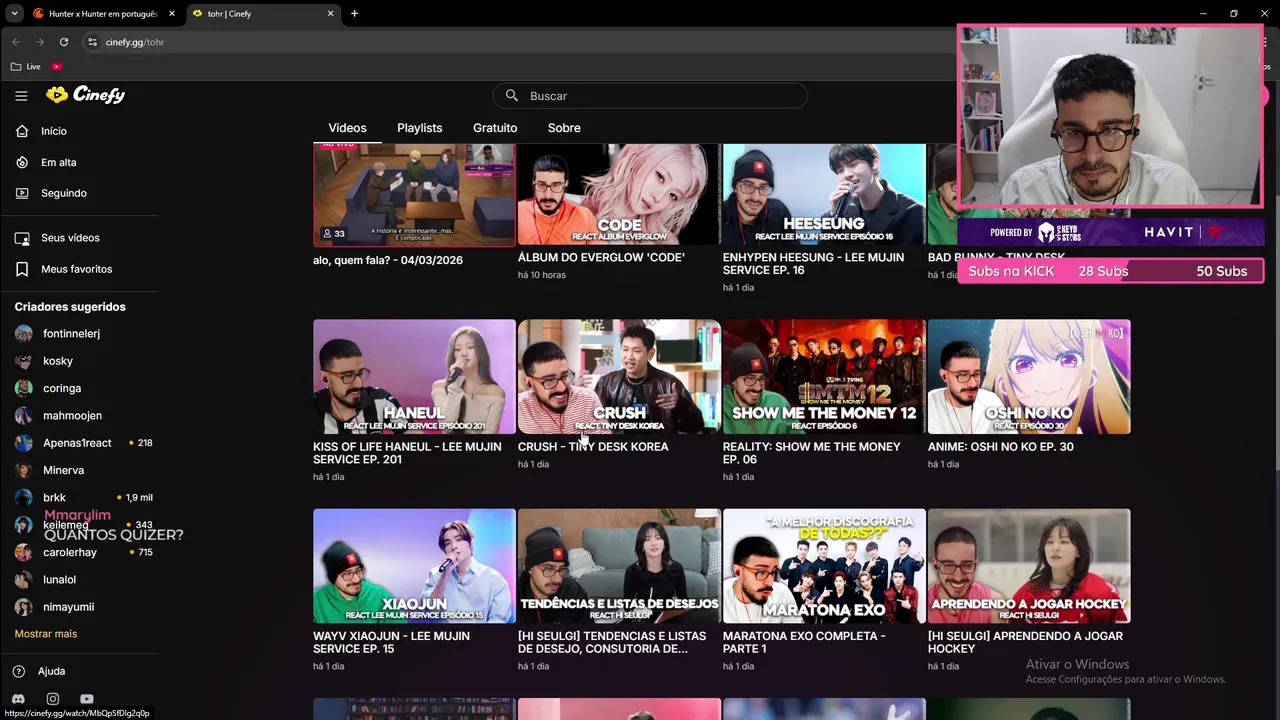
Task: Click the Meus favoritos bookmark icon
Action: point(22,269)
